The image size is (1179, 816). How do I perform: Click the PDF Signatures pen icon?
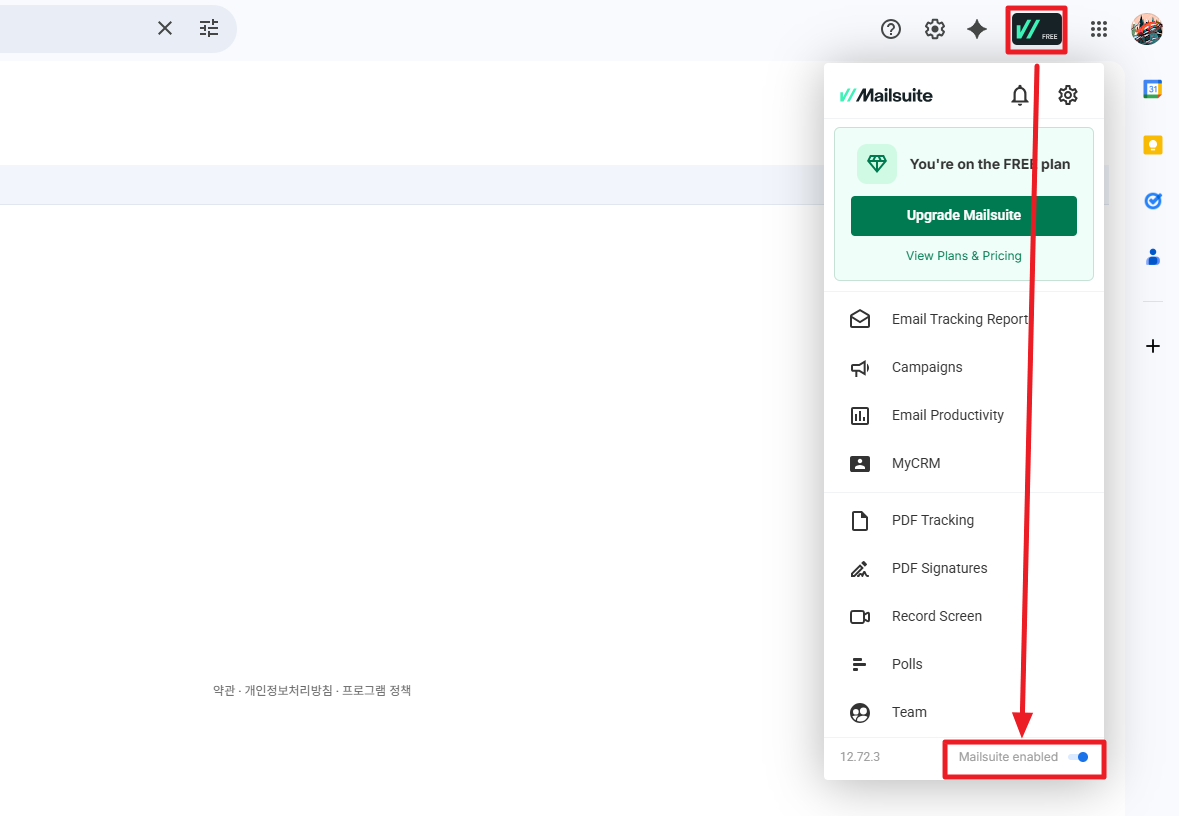[x=860, y=569]
